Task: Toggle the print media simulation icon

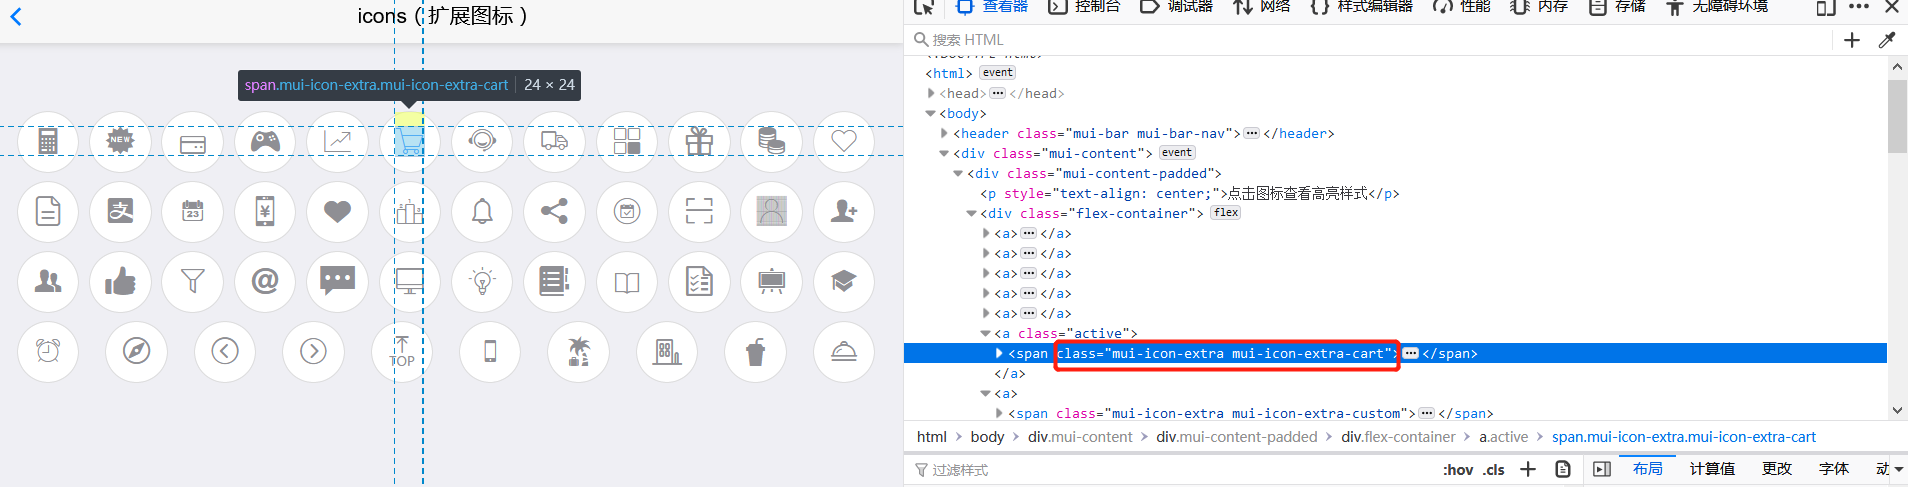Action: pos(1563,469)
